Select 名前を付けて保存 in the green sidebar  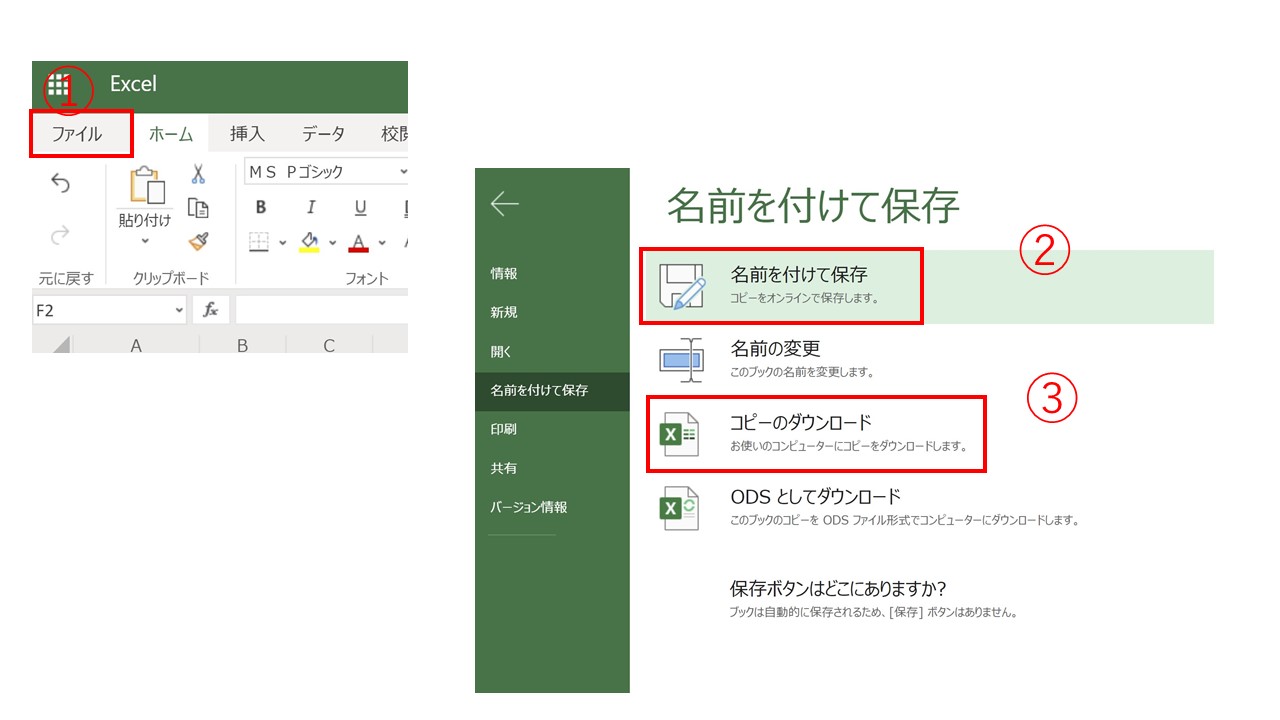[x=552, y=391]
